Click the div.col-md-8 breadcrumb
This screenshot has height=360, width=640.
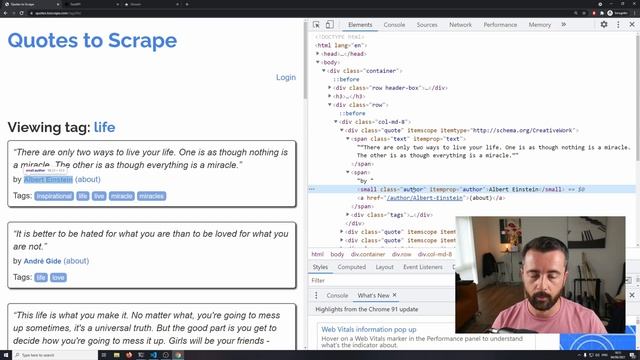pyautogui.click(x=435, y=254)
